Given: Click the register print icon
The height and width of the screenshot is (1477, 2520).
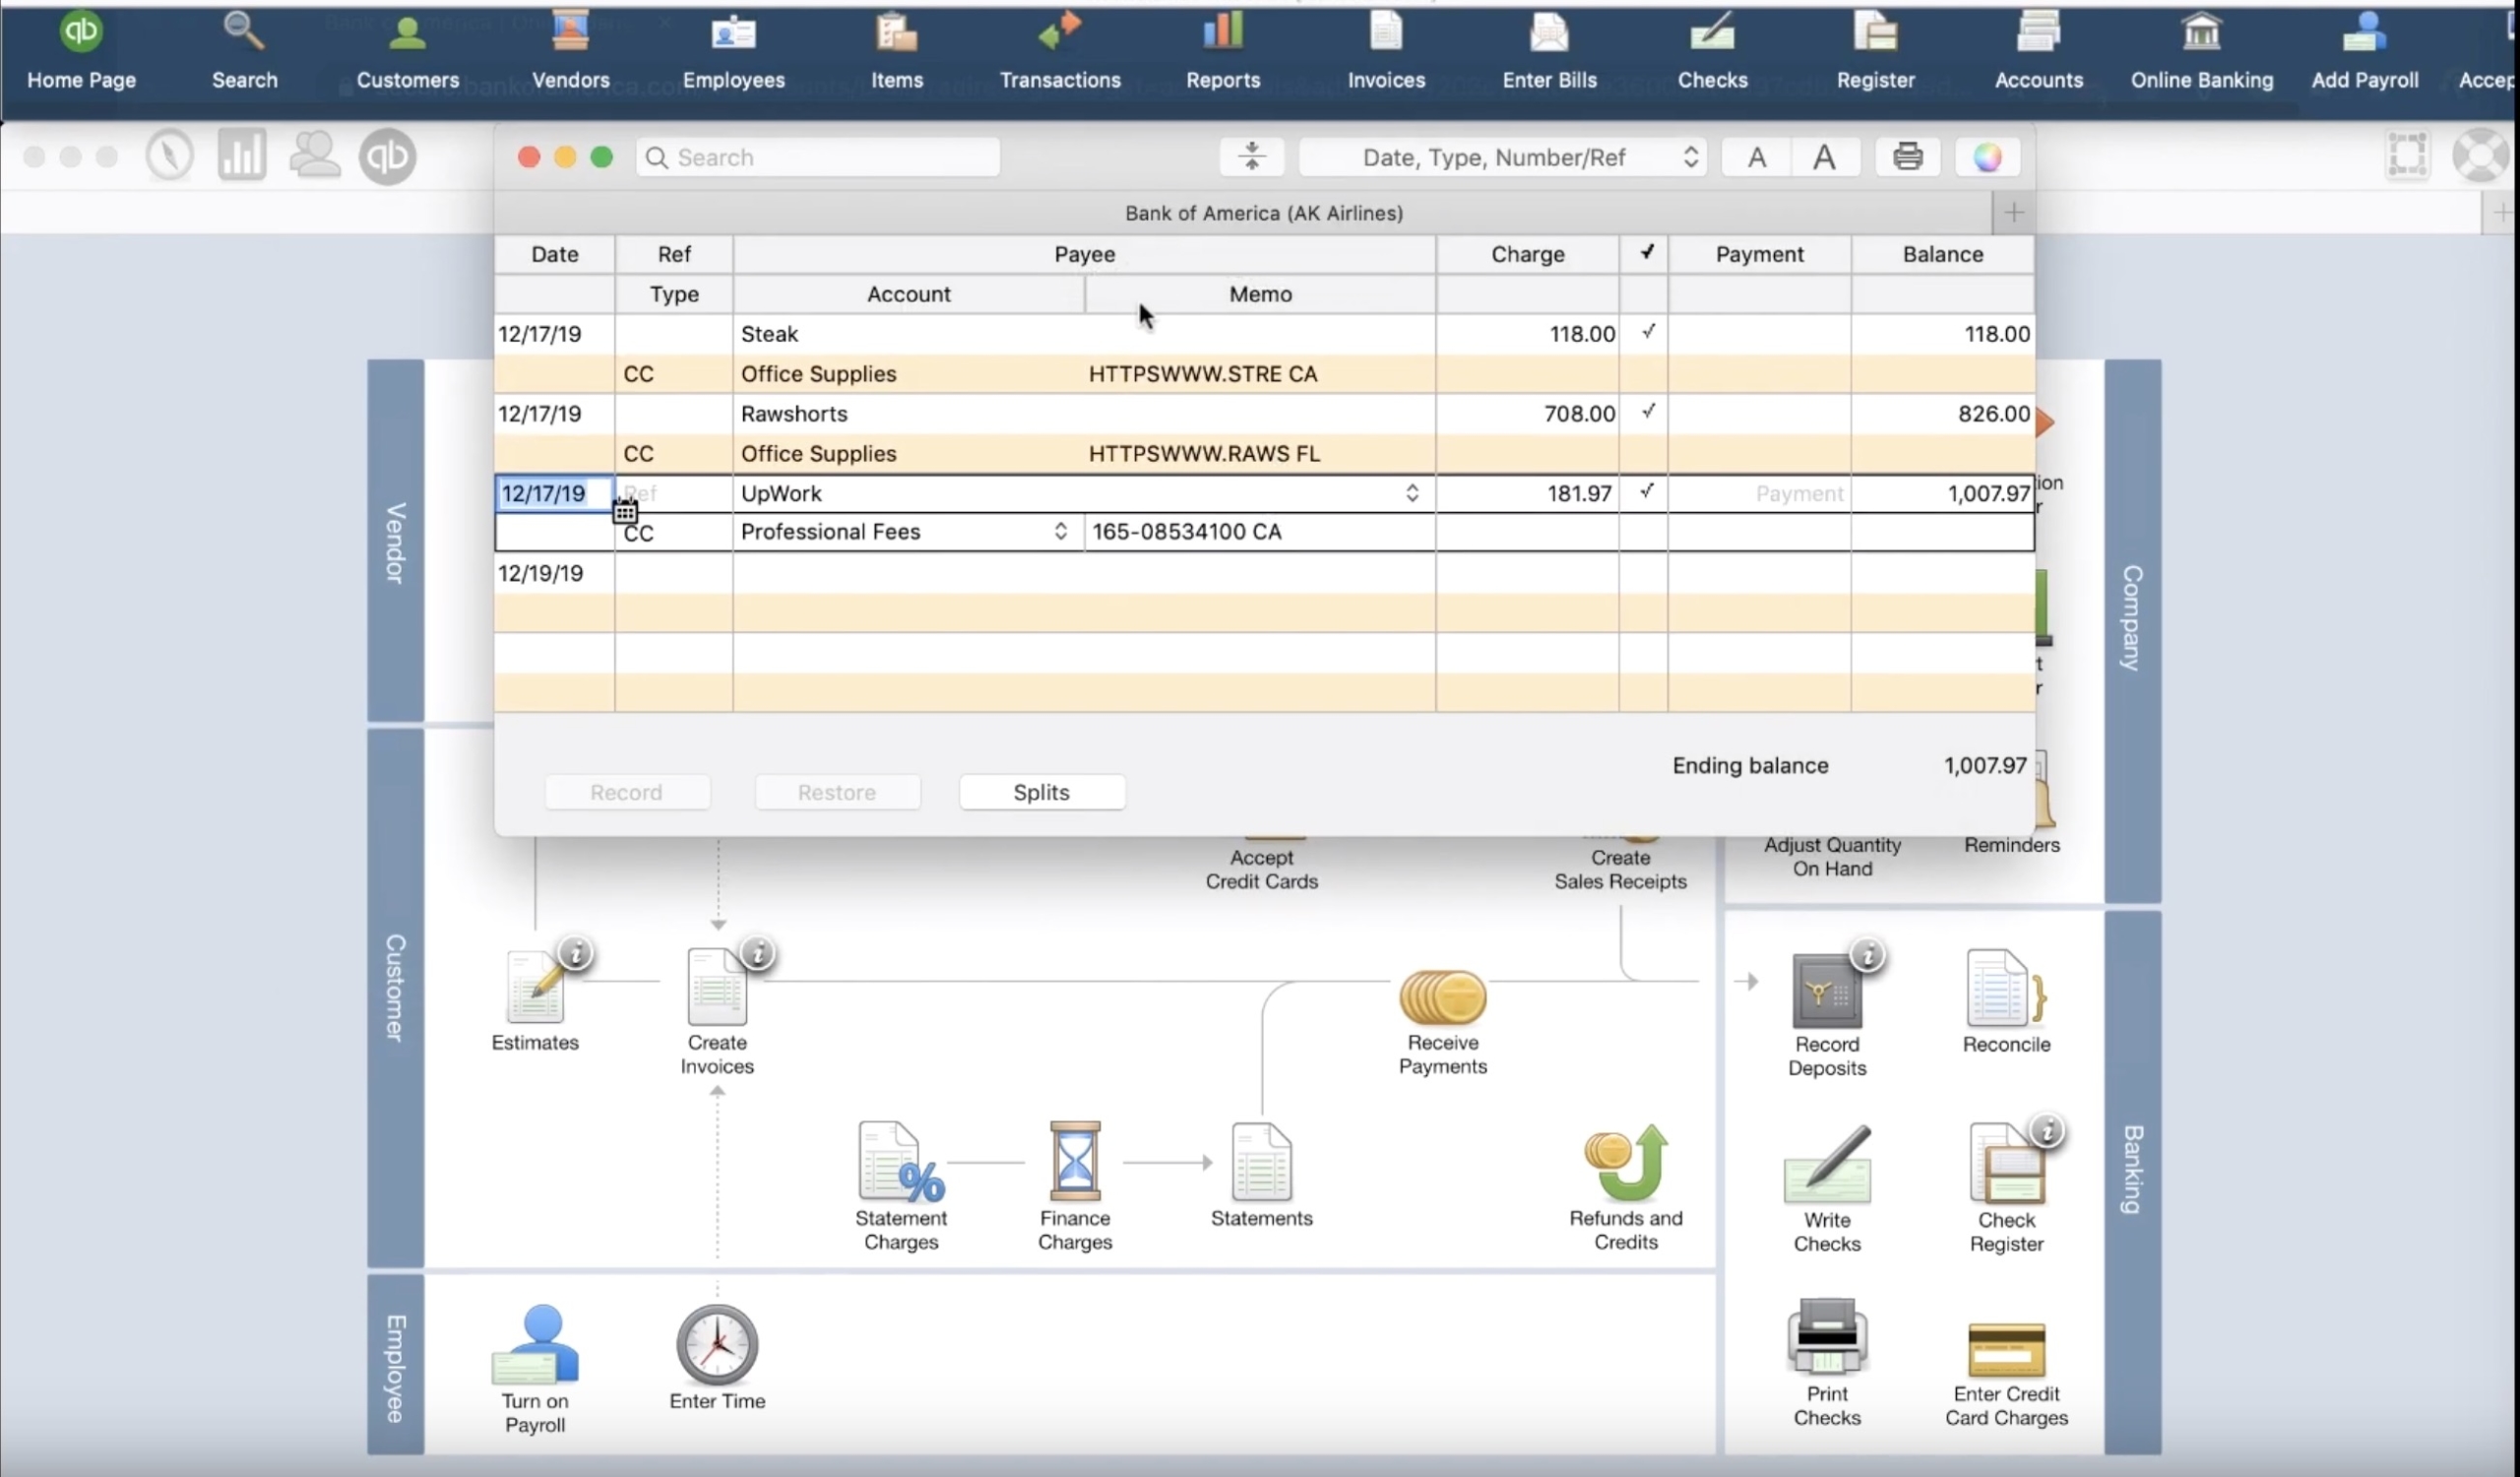Looking at the screenshot, I should point(1907,157).
